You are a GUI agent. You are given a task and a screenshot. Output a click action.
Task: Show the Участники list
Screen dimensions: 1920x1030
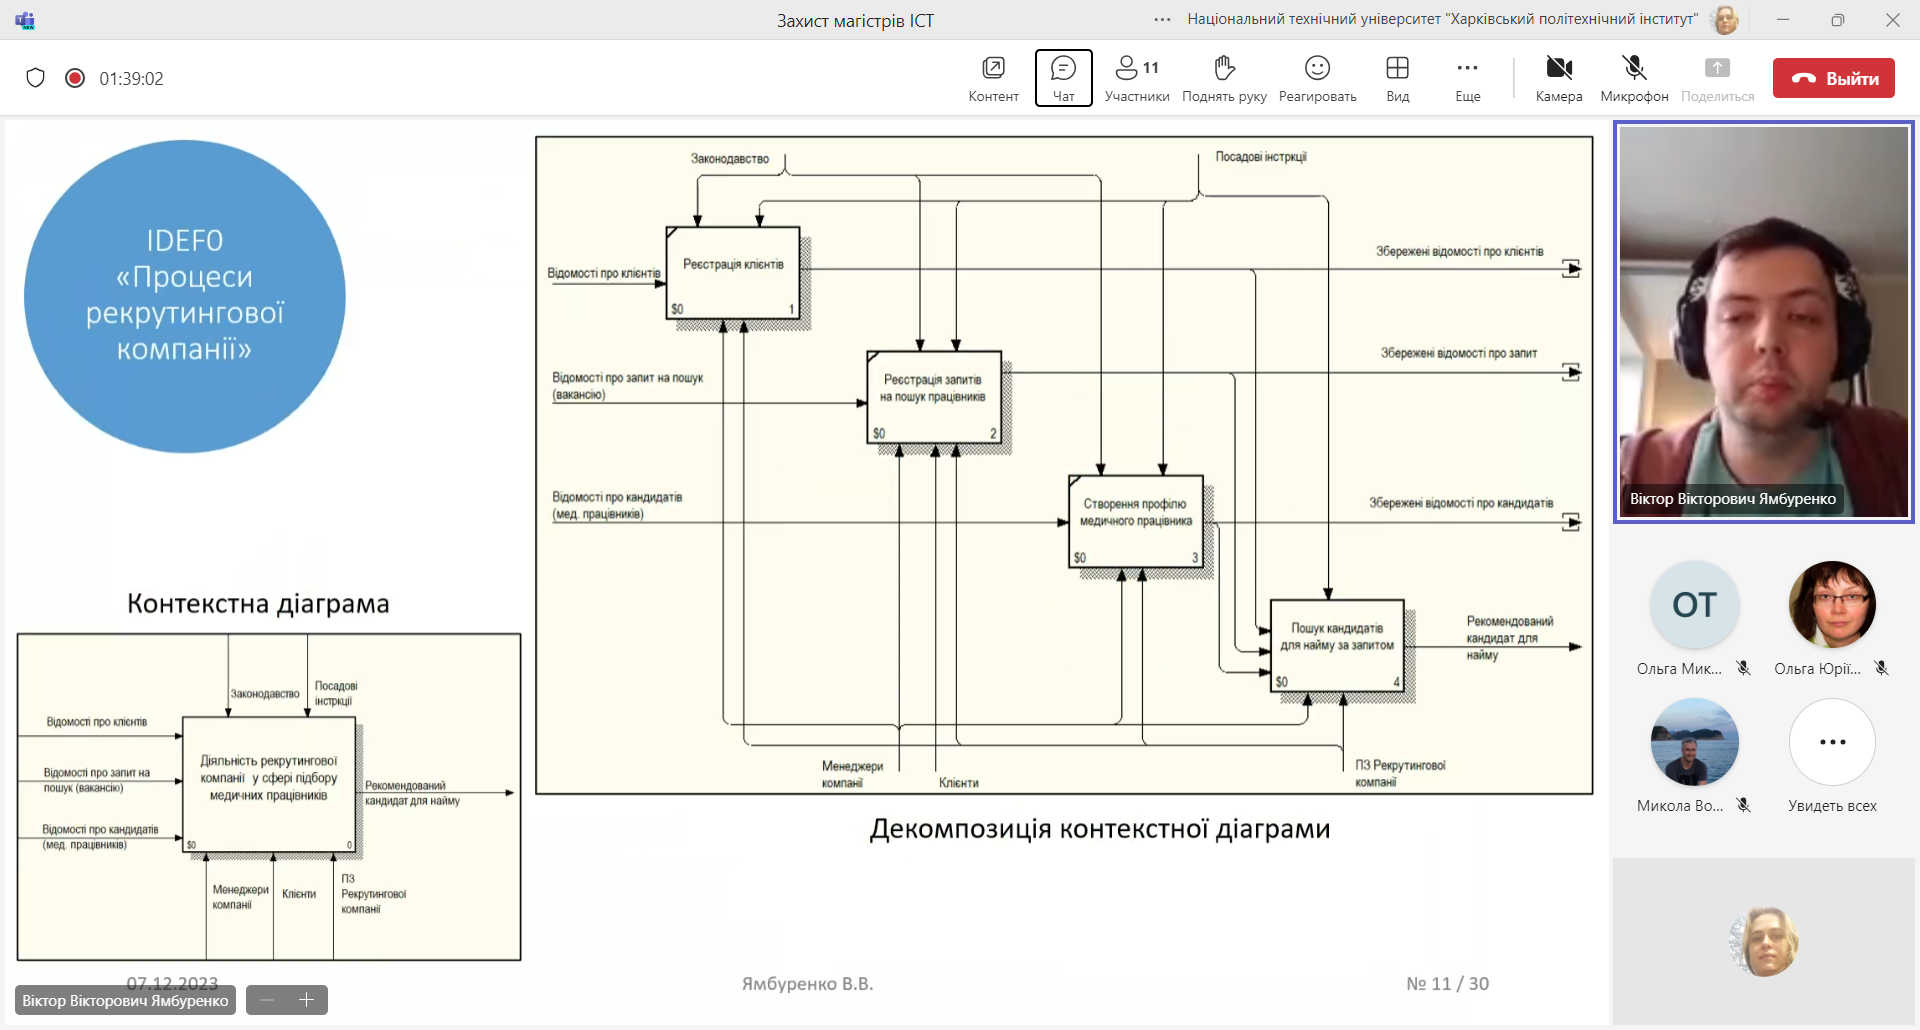[1137, 78]
